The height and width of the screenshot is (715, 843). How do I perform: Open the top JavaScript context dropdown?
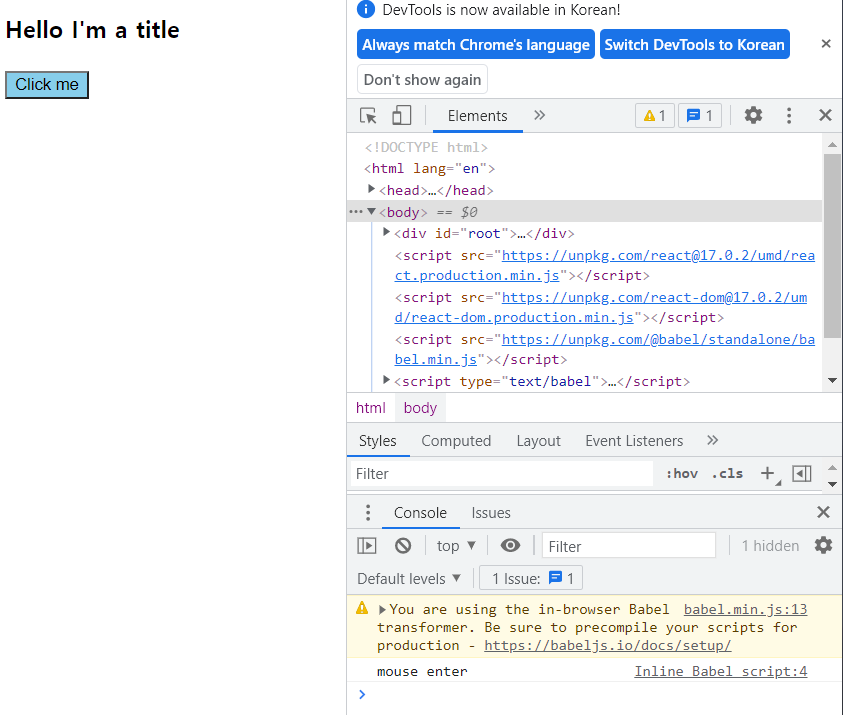click(456, 546)
